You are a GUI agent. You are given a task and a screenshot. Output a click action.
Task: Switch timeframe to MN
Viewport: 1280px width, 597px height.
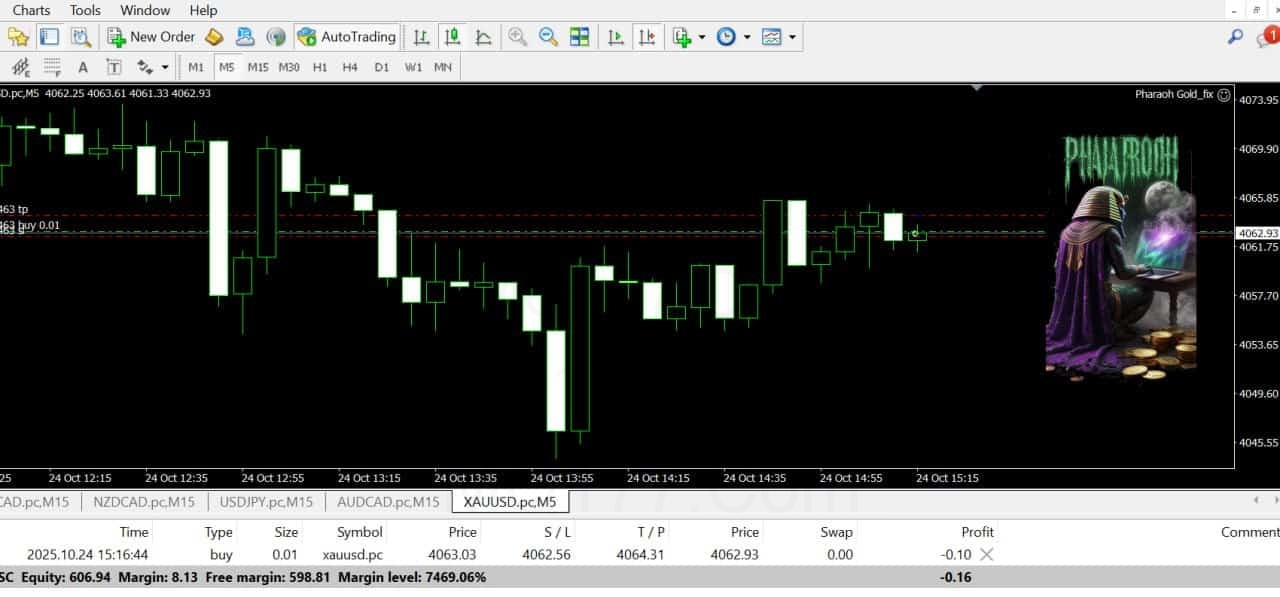point(443,67)
